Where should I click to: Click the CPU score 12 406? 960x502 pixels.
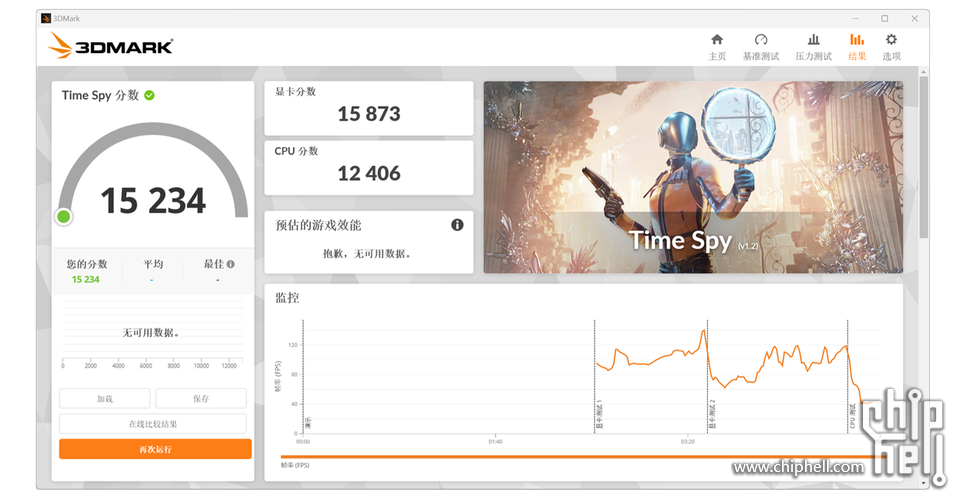coord(369,174)
